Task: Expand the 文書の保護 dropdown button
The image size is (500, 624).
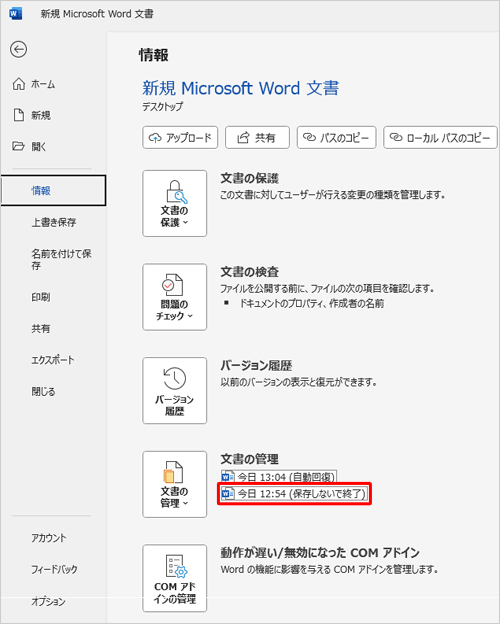Action: click(x=175, y=203)
